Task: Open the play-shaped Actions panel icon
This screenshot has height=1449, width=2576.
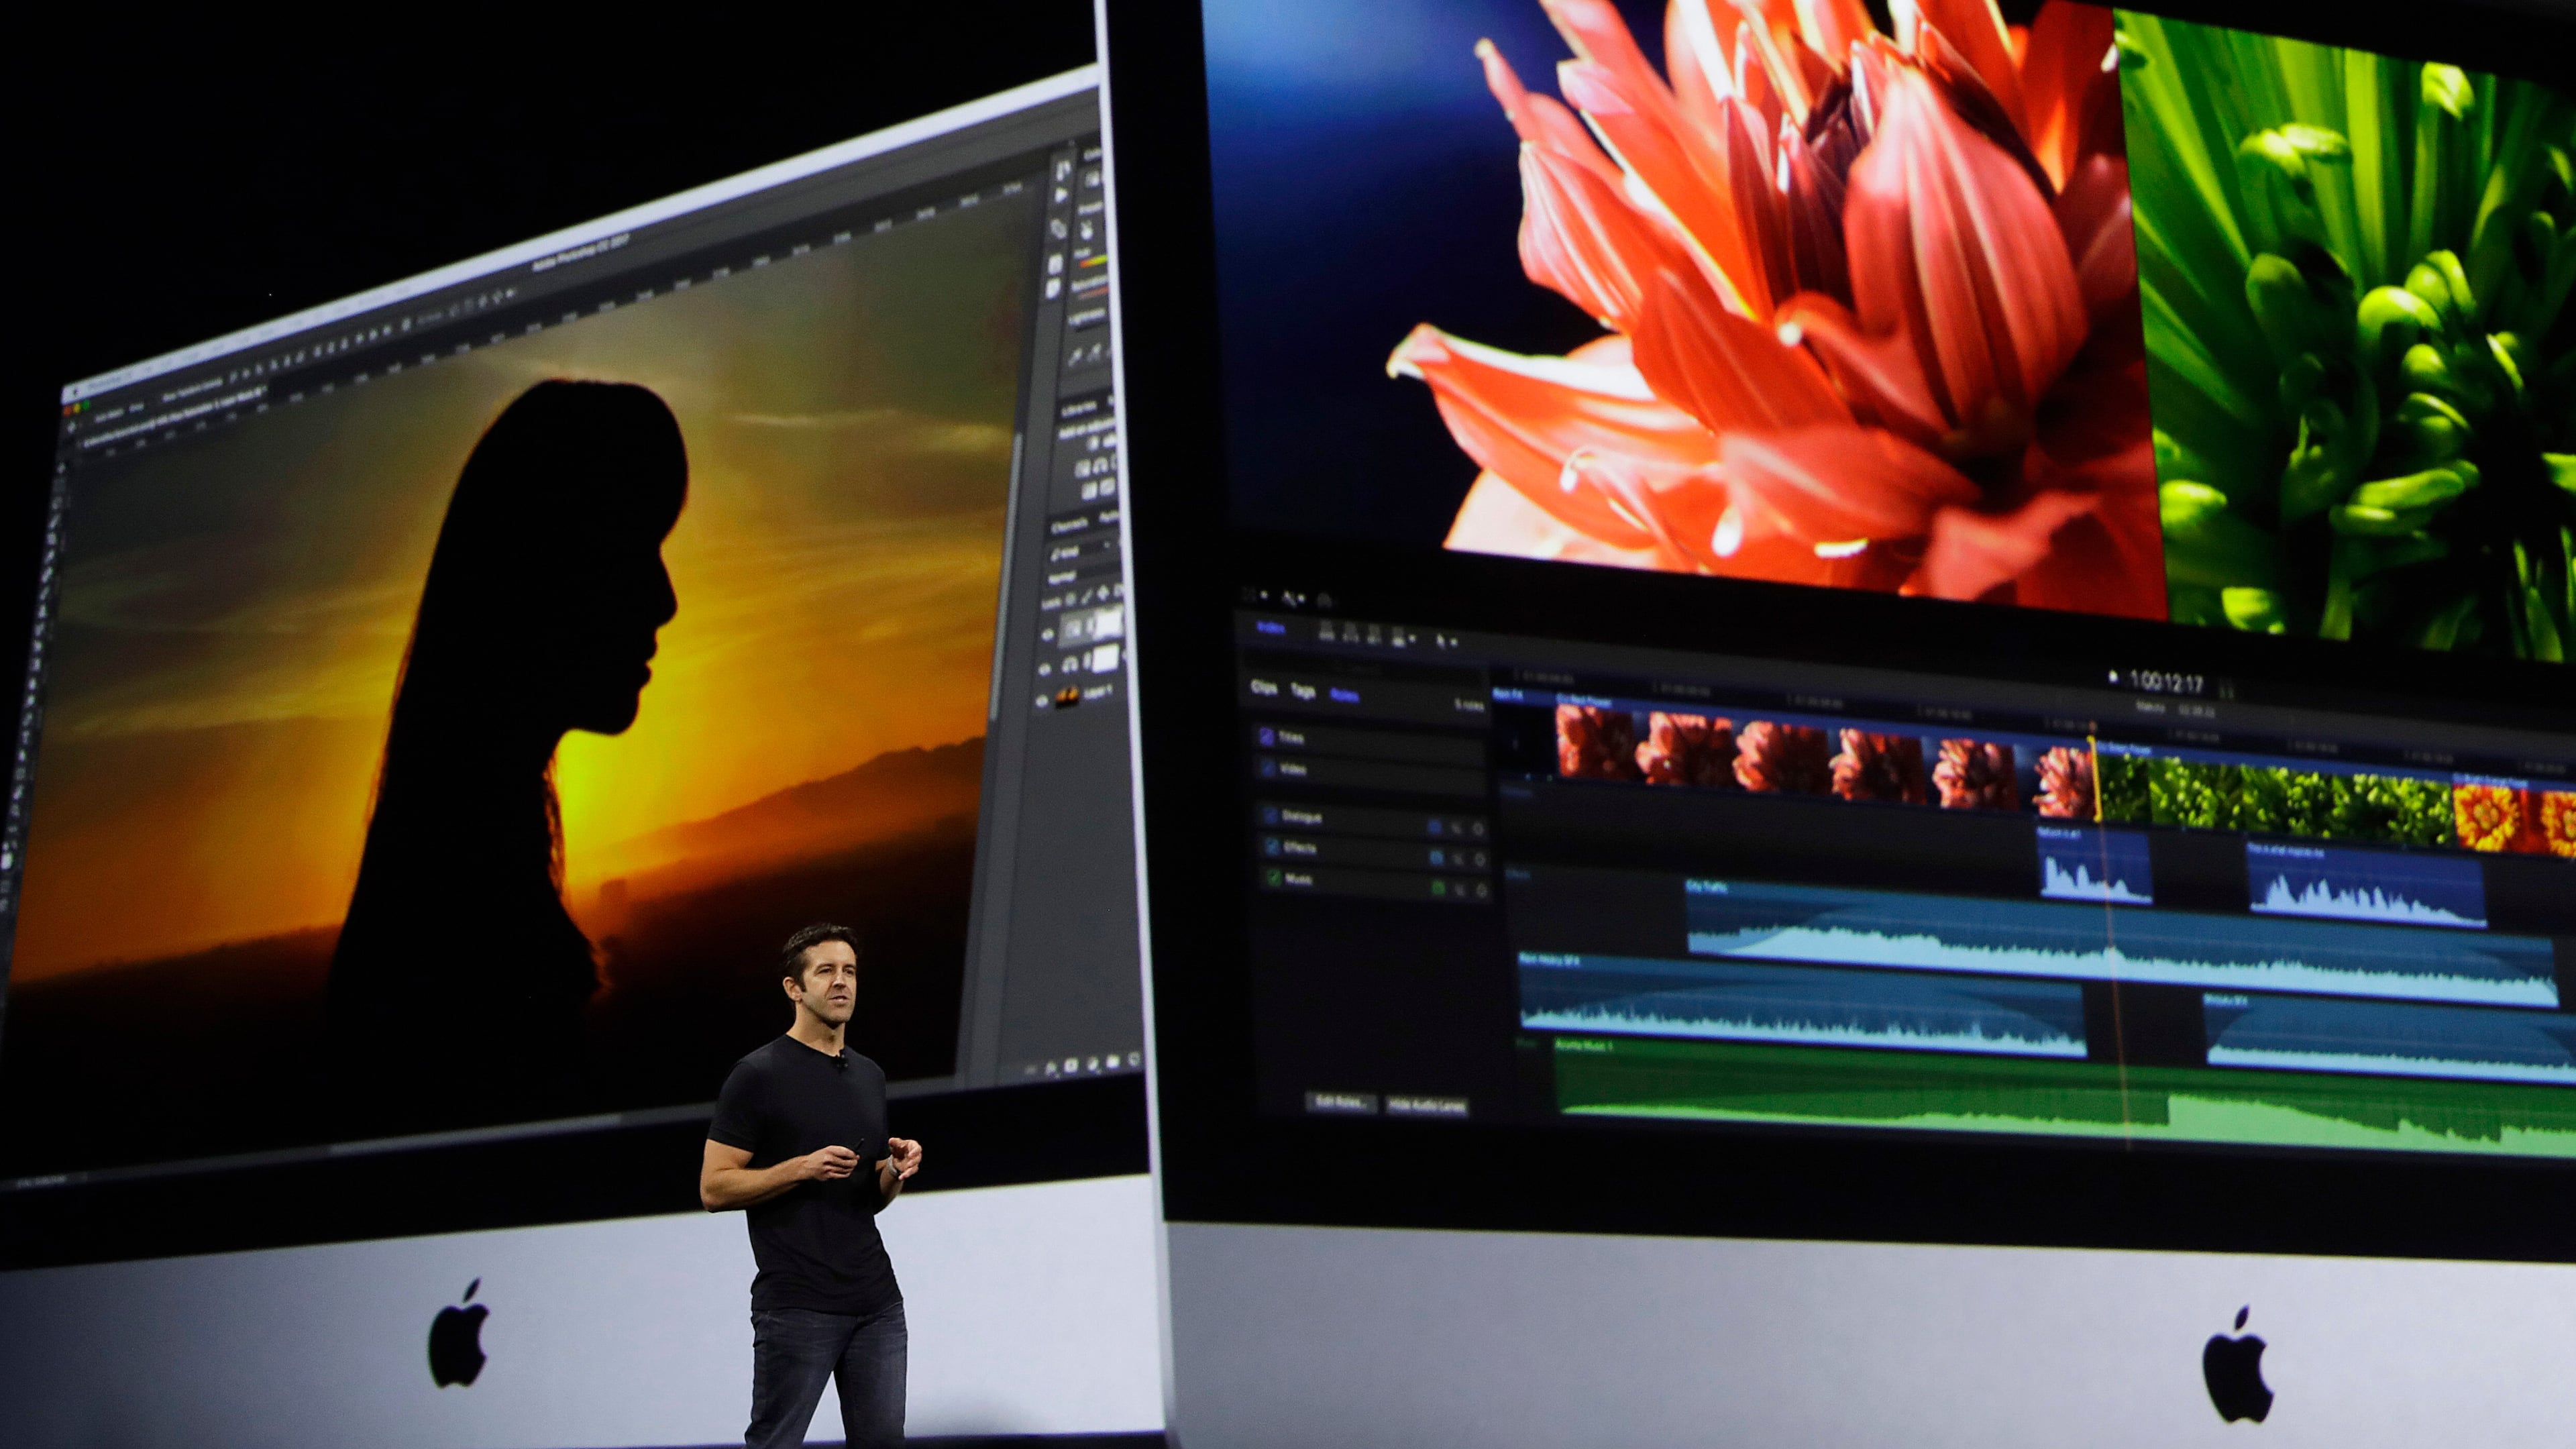Action: pos(1061,195)
